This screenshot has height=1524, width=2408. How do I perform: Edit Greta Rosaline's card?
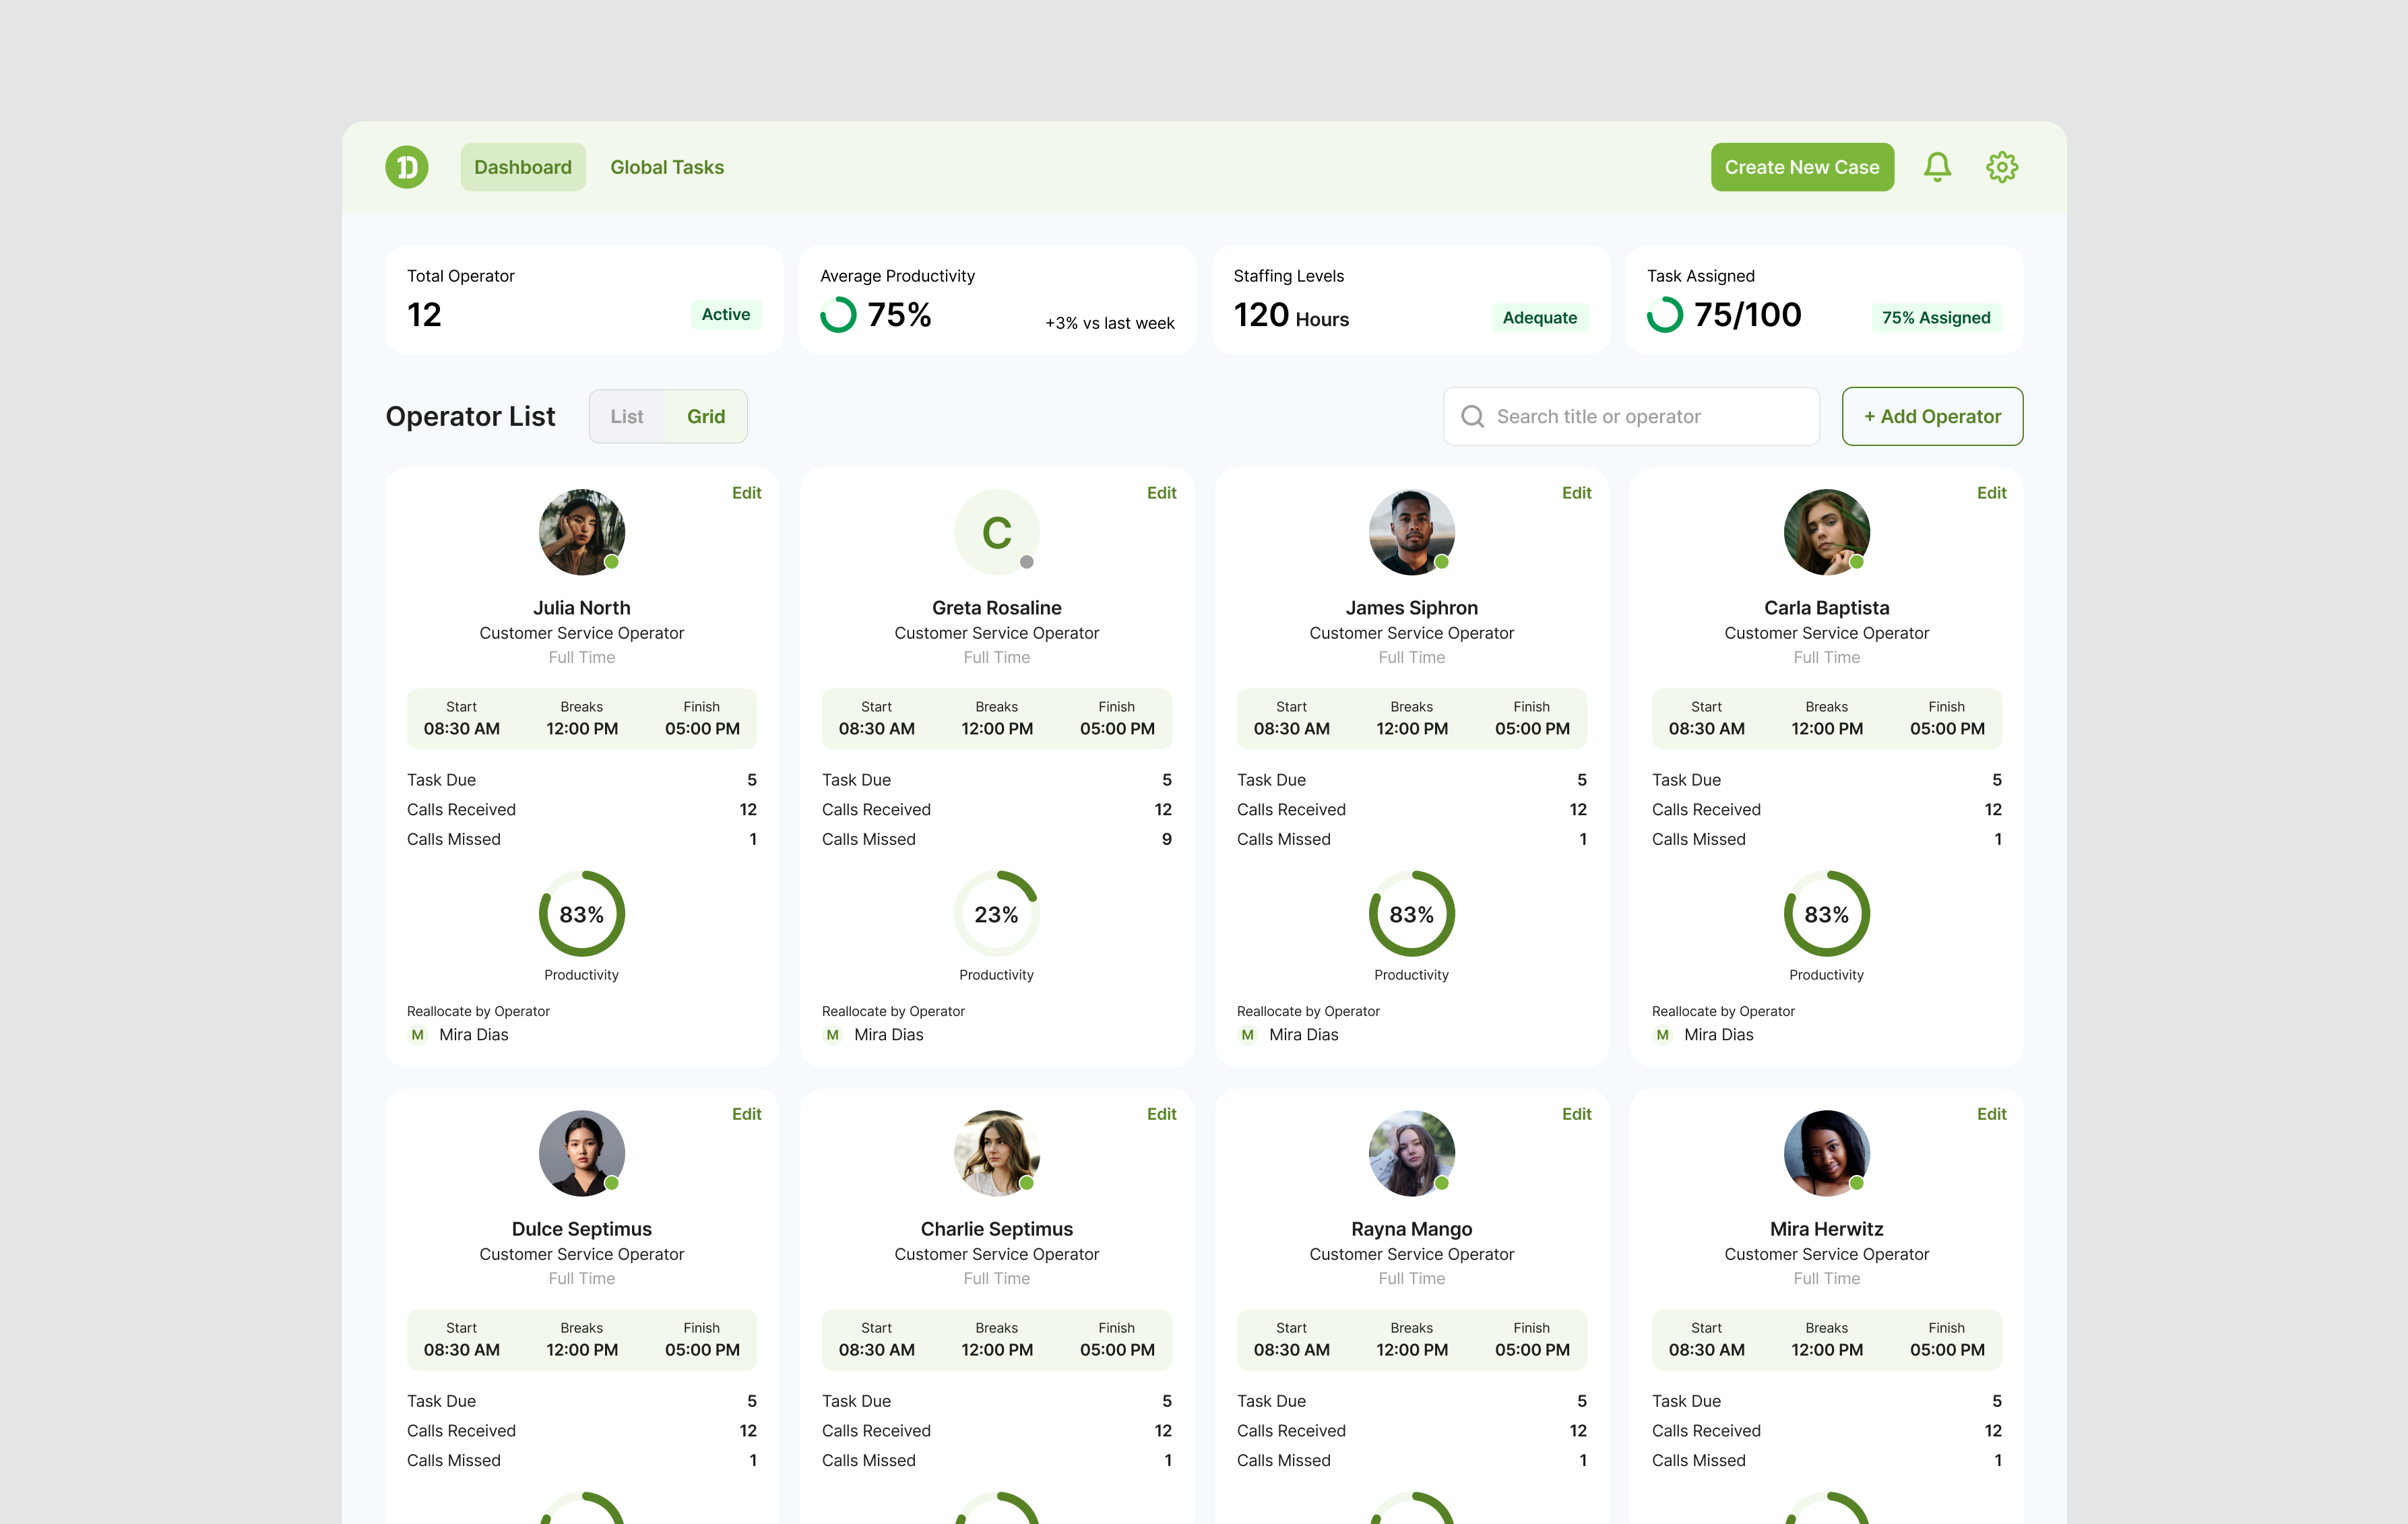point(1161,493)
